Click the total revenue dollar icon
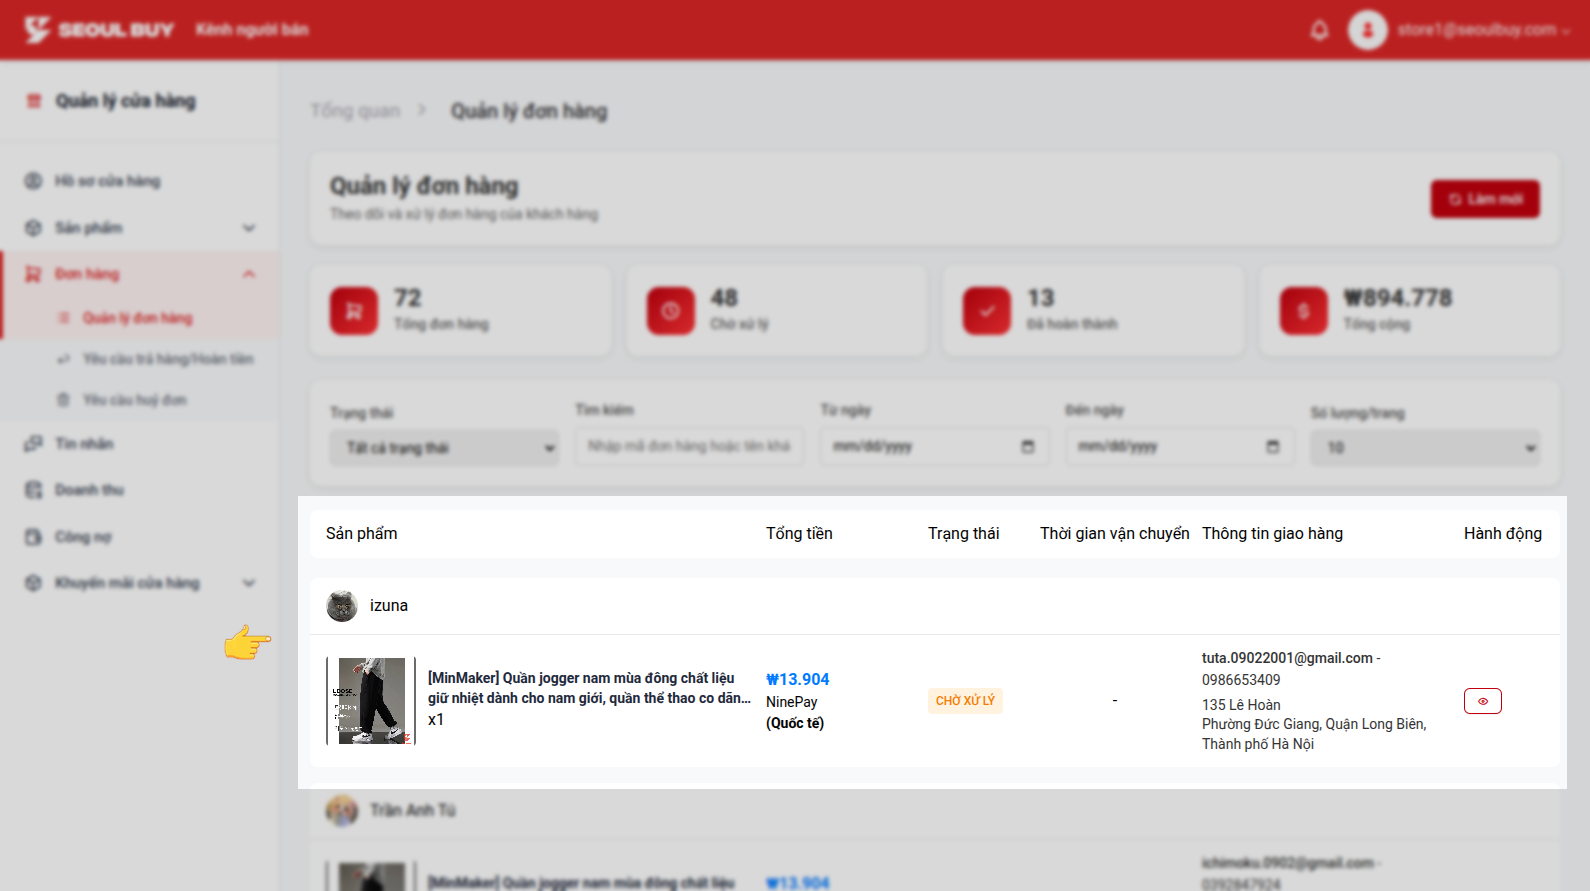 [1303, 311]
